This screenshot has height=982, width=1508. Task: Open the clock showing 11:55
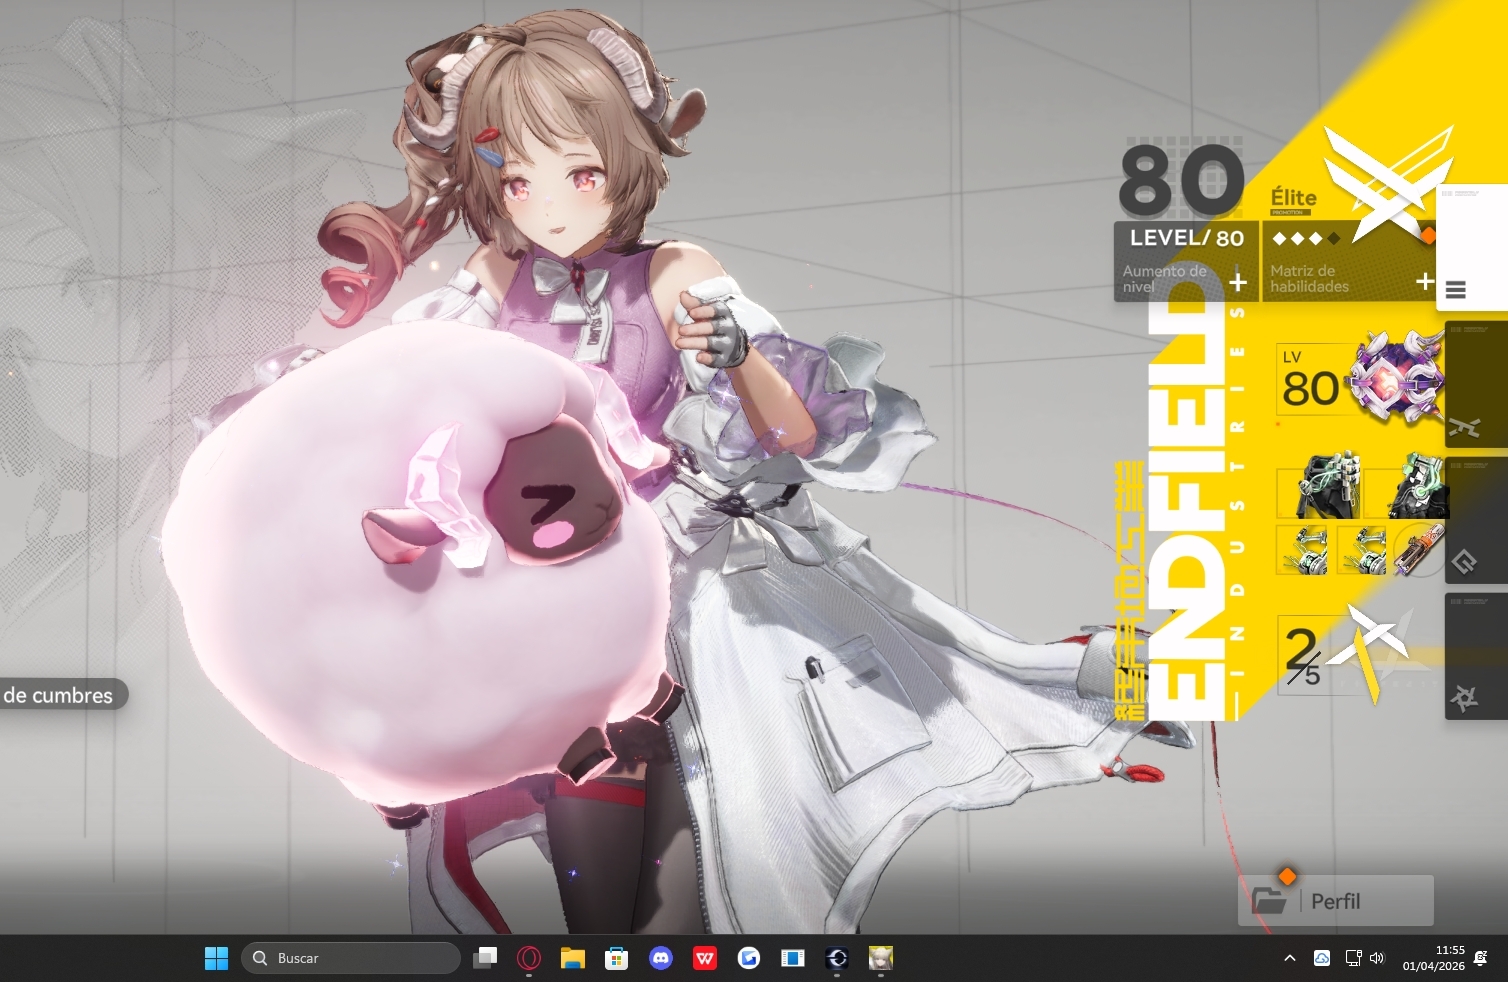coord(1433,958)
